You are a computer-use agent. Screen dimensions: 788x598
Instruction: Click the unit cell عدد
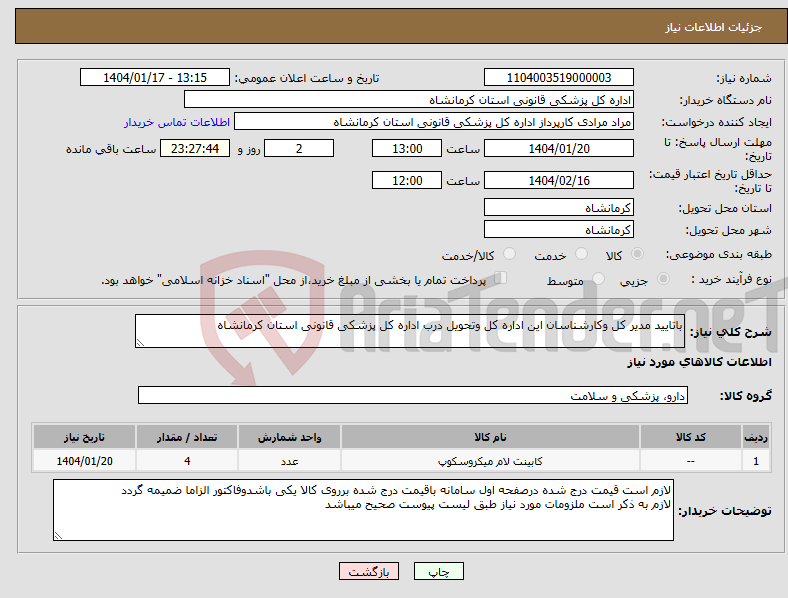[x=290, y=461]
